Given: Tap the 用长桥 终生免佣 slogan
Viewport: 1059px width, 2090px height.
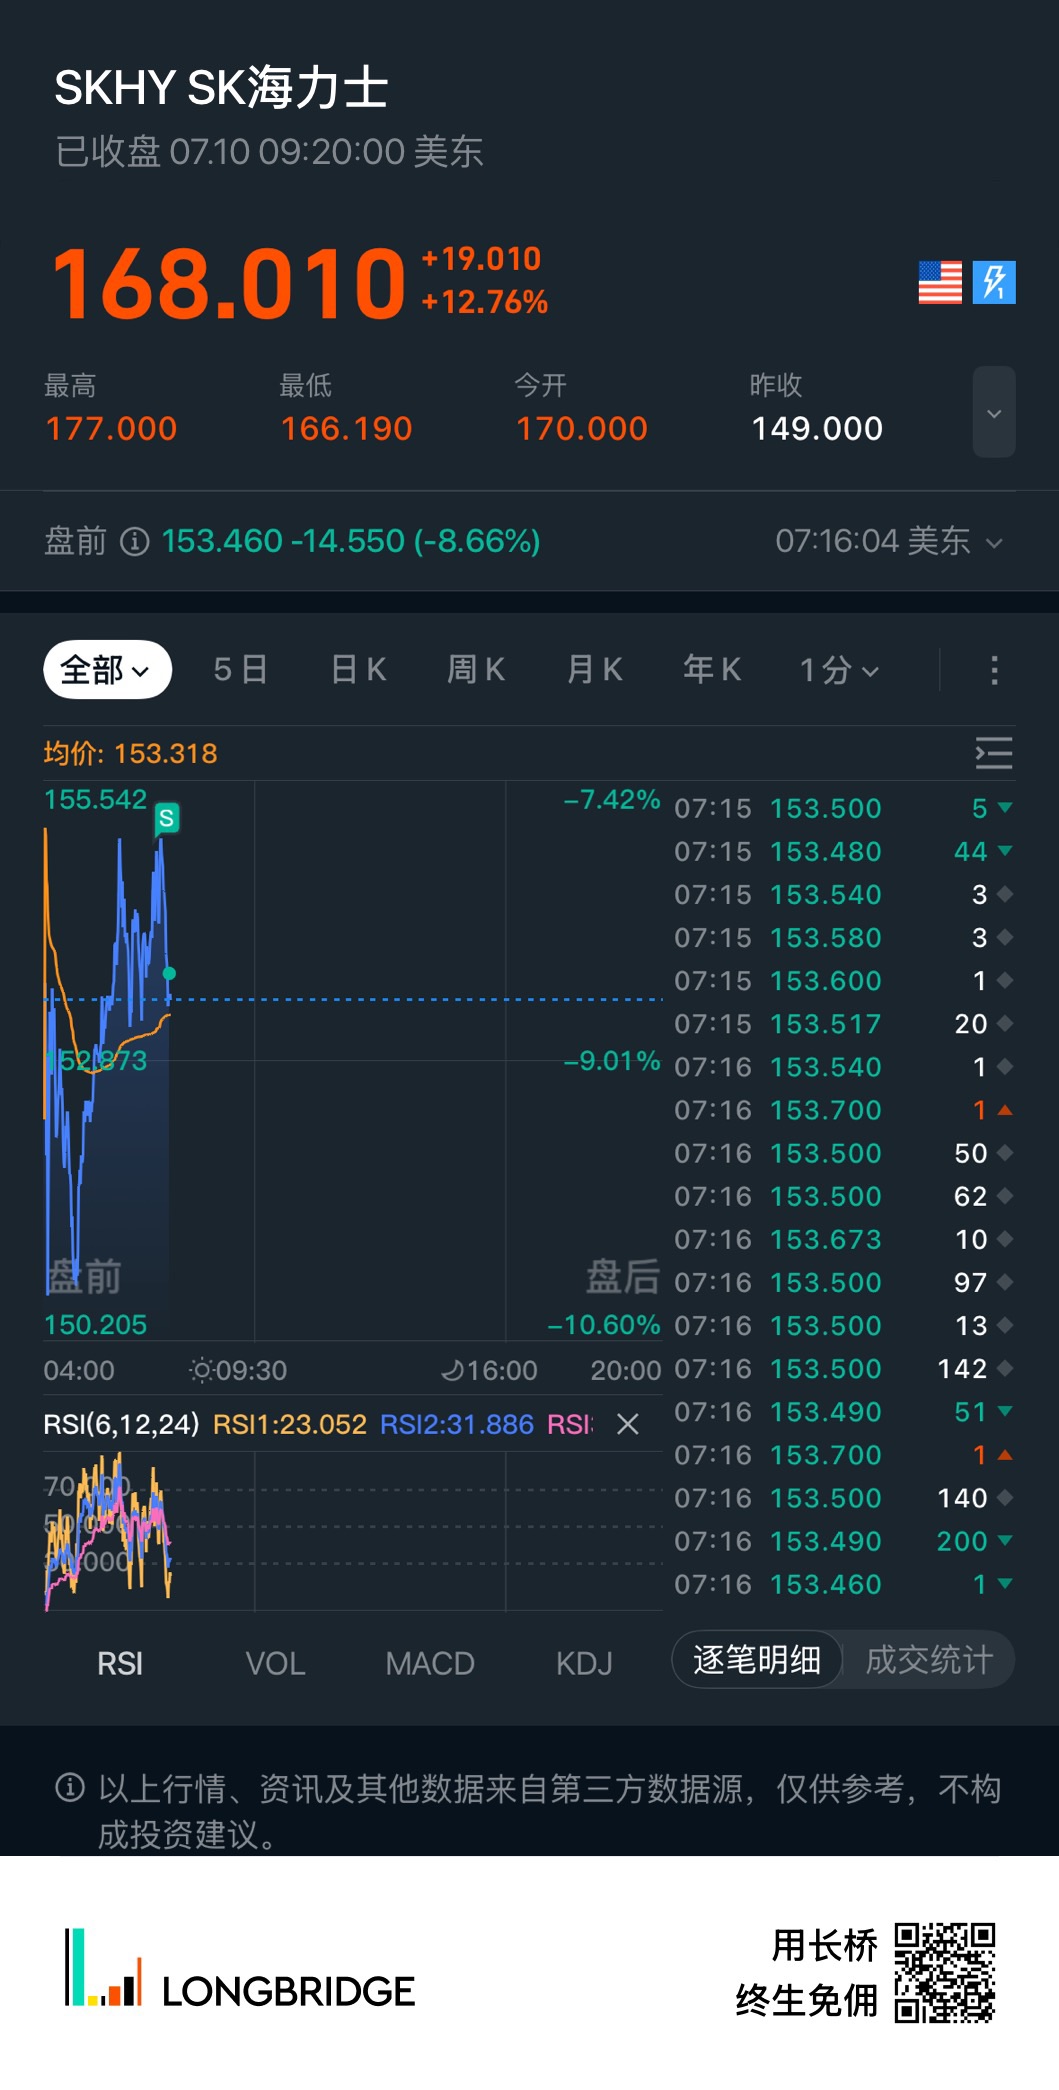Looking at the screenshot, I should click(x=808, y=1973).
